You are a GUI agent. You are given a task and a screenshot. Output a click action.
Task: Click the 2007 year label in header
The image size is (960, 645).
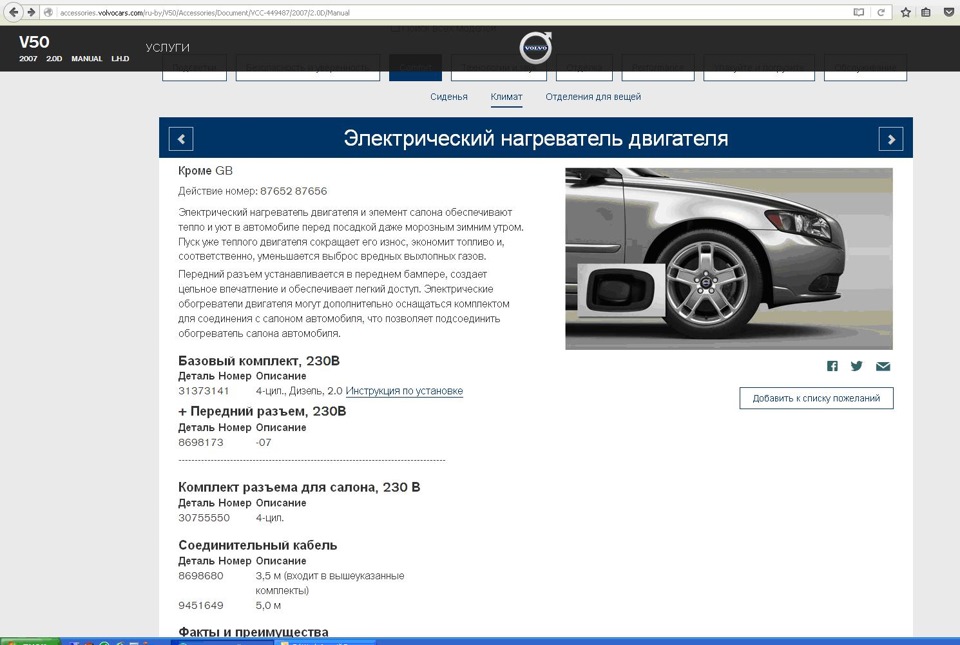pyautogui.click(x=28, y=59)
